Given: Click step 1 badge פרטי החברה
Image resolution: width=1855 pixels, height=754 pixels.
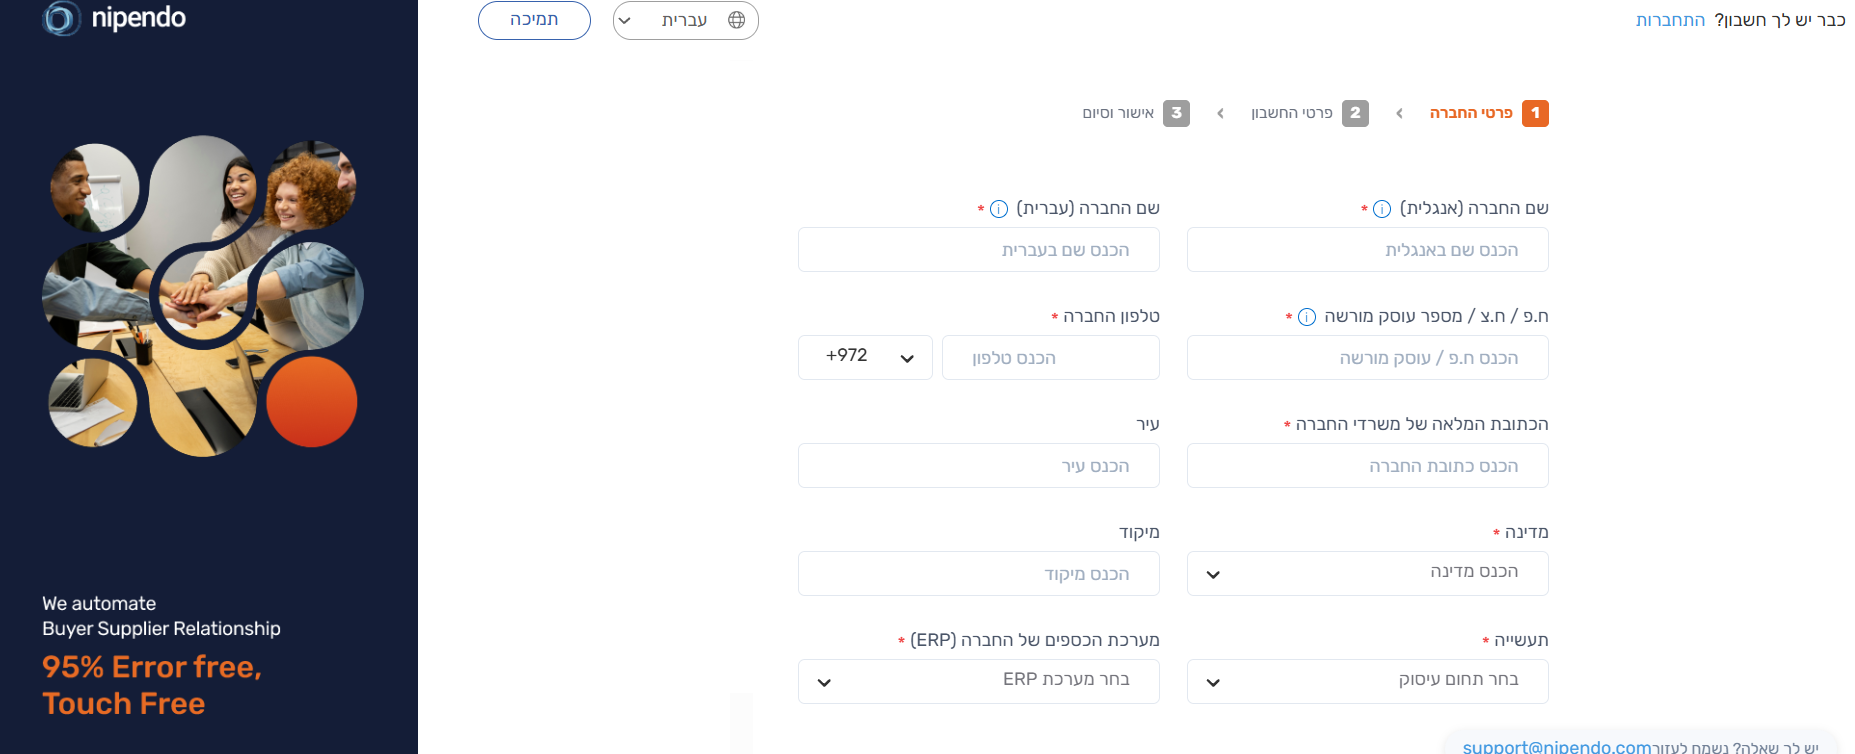Looking at the screenshot, I should pos(1535,113).
